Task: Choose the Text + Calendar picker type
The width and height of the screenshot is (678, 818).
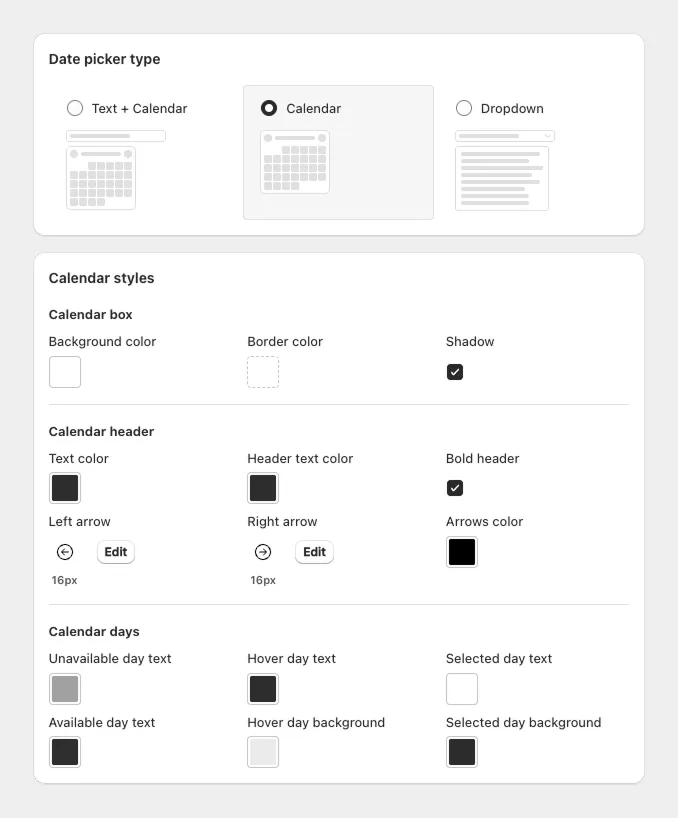Action: coord(75,108)
